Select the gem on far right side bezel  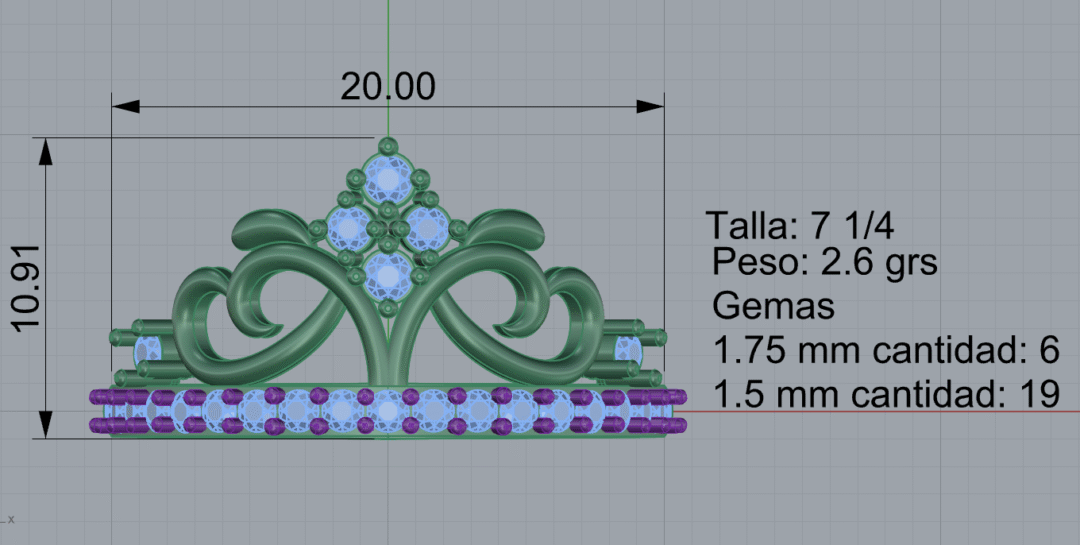click(628, 350)
